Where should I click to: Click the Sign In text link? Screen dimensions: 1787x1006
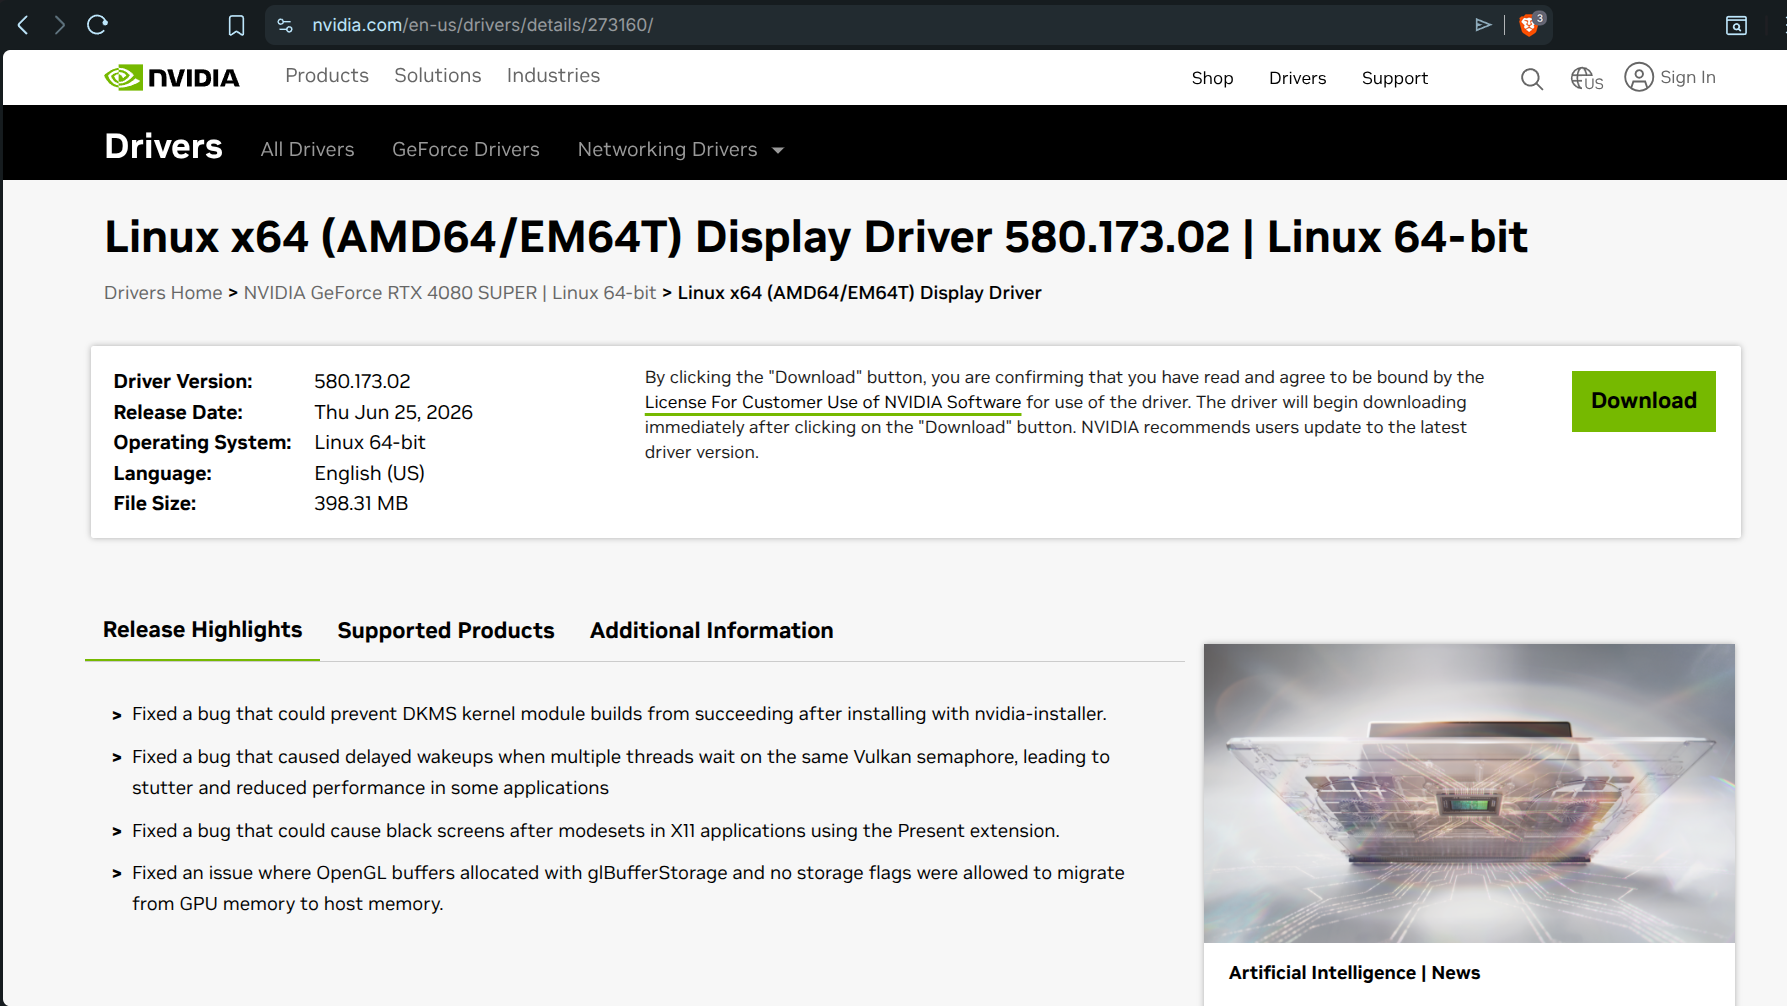(x=1688, y=77)
